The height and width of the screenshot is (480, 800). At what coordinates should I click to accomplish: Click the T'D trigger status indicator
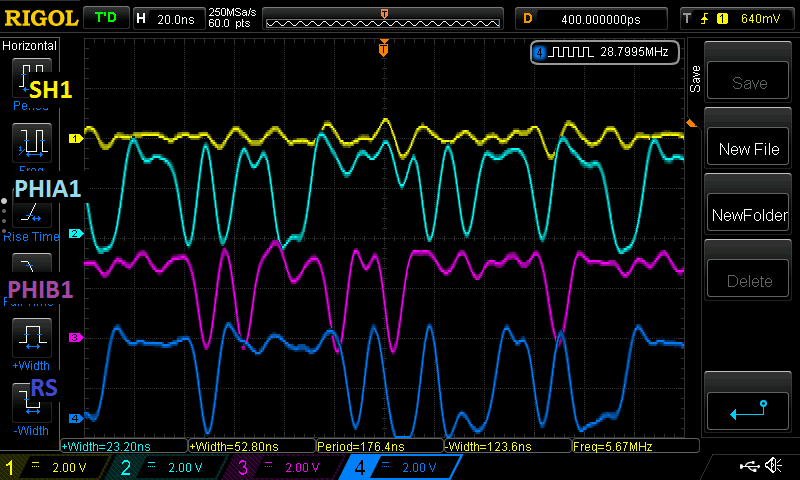pyautogui.click(x=106, y=18)
